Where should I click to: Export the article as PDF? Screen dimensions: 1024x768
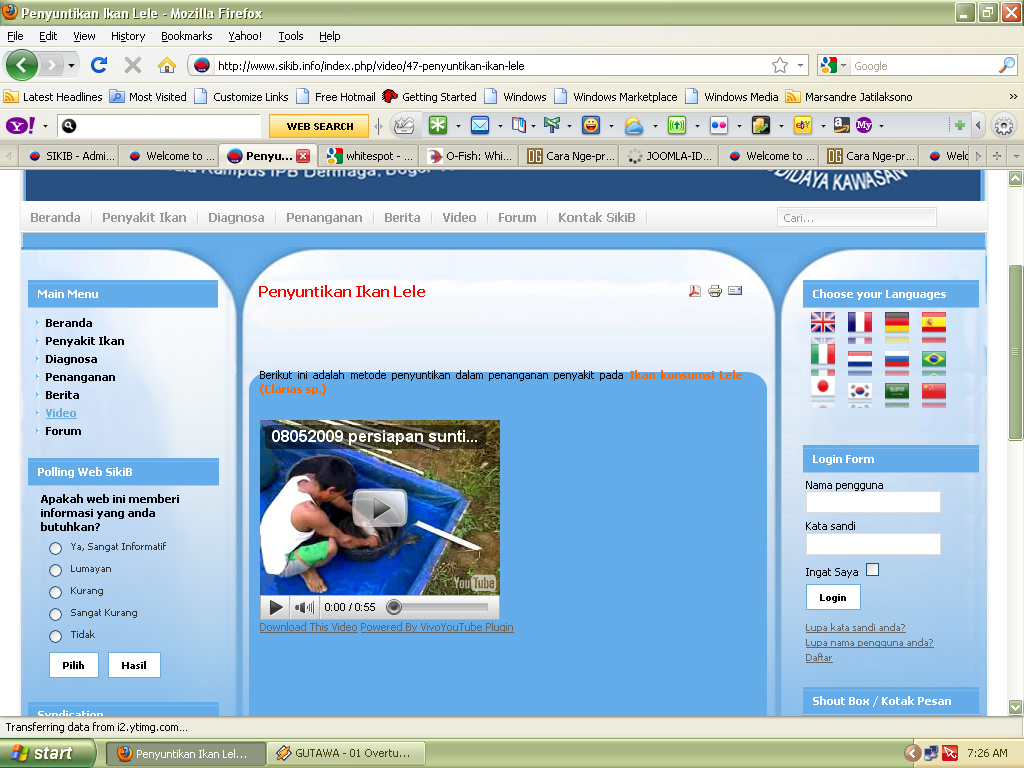tap(694, 291)
